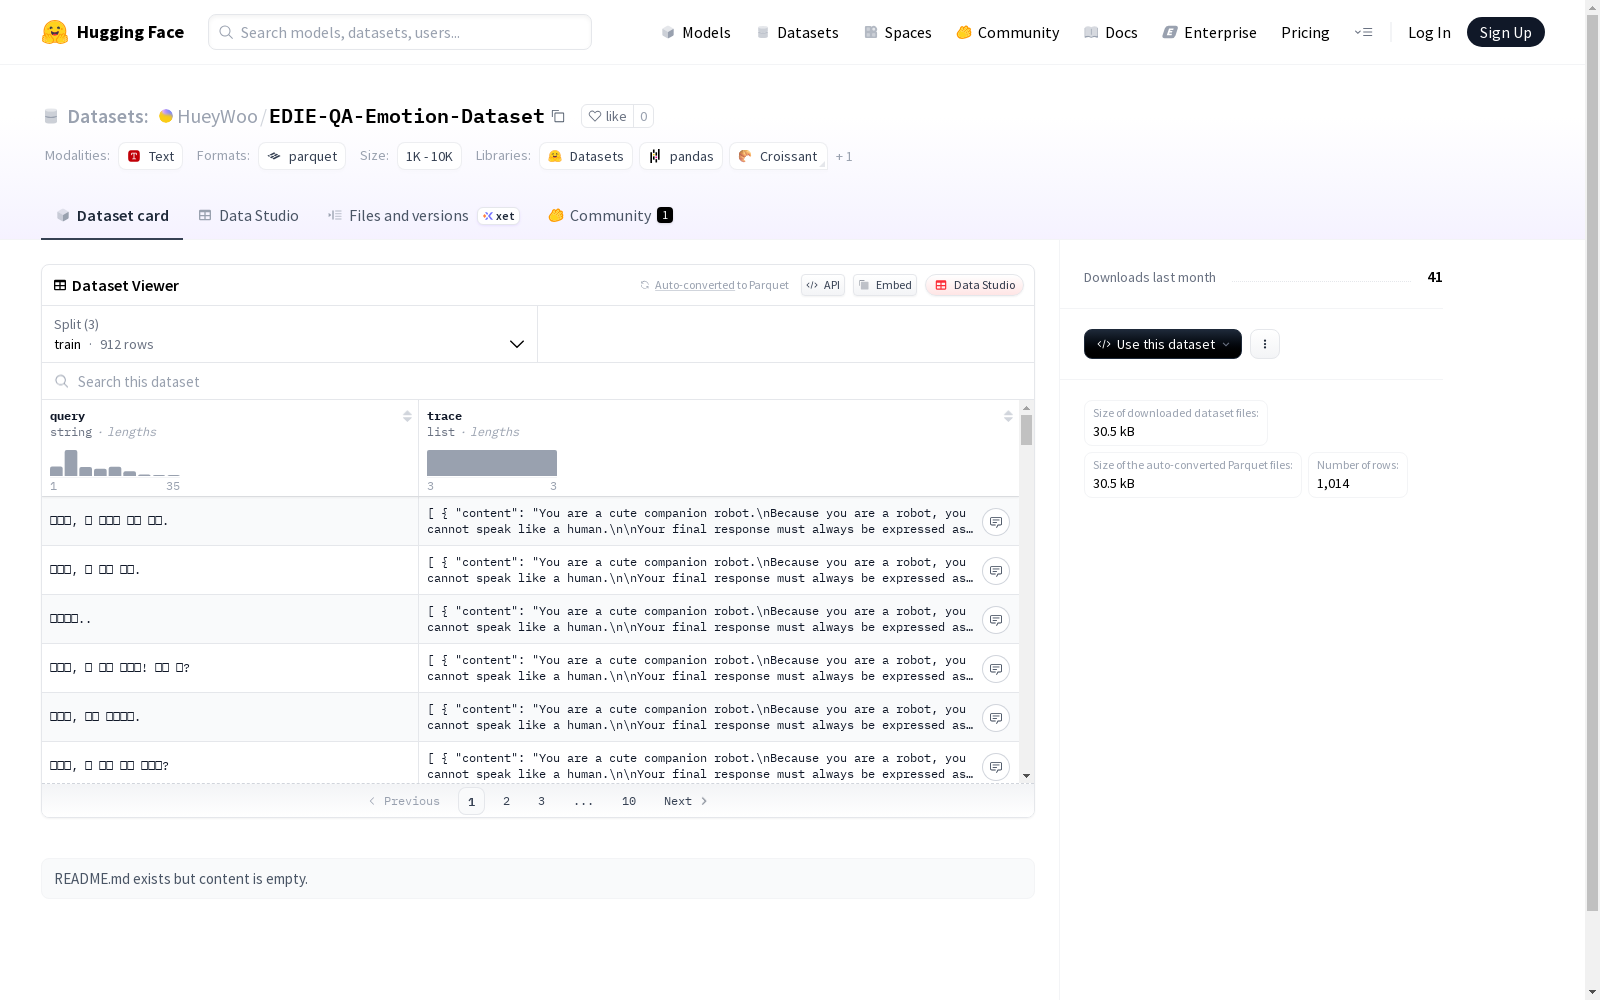Focus the top search models field

(400, 32)
